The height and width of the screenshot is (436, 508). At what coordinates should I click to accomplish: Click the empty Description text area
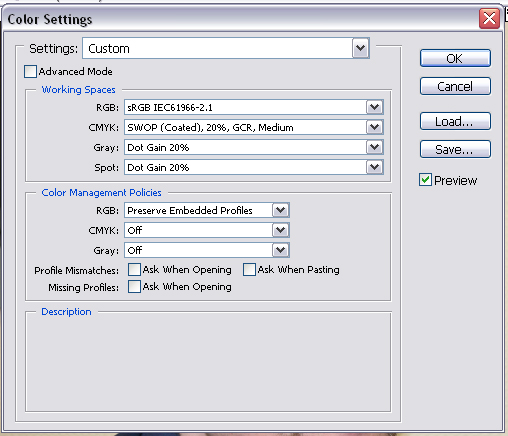coord(208,363)
